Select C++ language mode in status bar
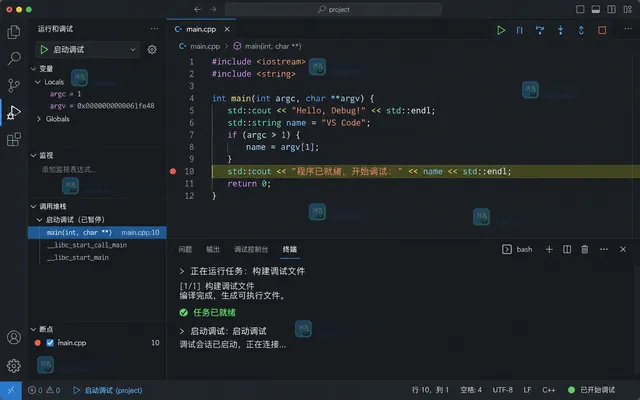This screenshot has height=400, width=640. pos(549,390)
